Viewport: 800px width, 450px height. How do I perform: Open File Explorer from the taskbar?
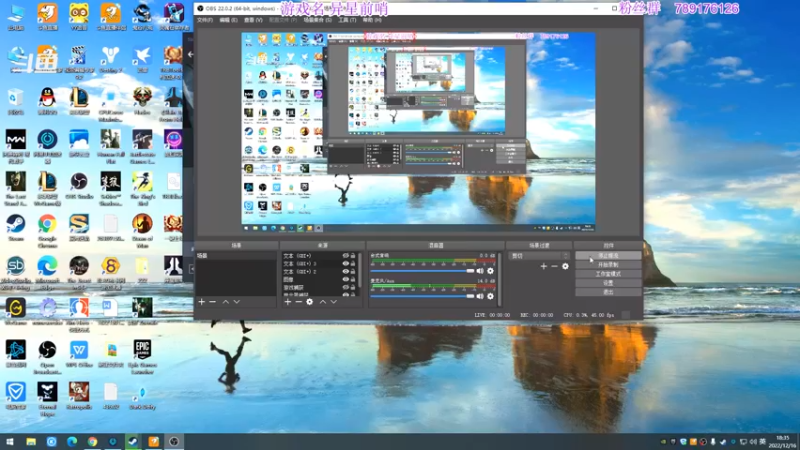(31, 442)
